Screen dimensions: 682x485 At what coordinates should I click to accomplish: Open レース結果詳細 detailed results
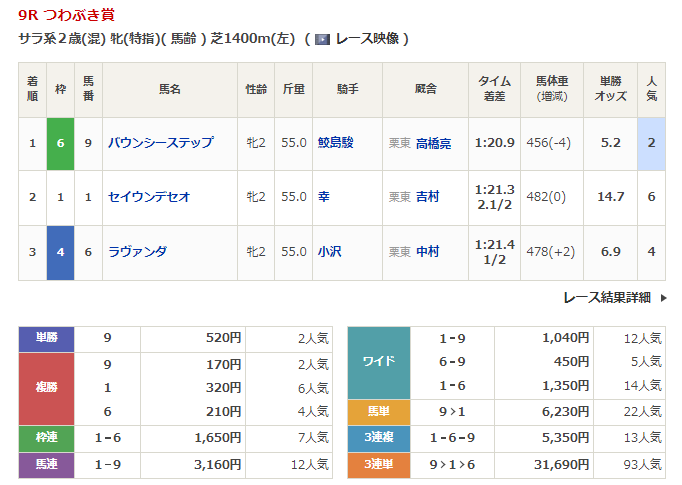[606, 297]
